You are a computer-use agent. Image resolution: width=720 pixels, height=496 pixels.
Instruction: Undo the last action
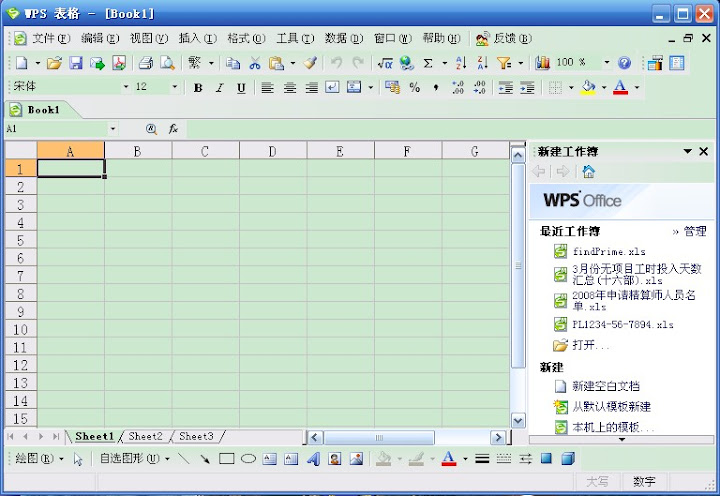[337, 63]
